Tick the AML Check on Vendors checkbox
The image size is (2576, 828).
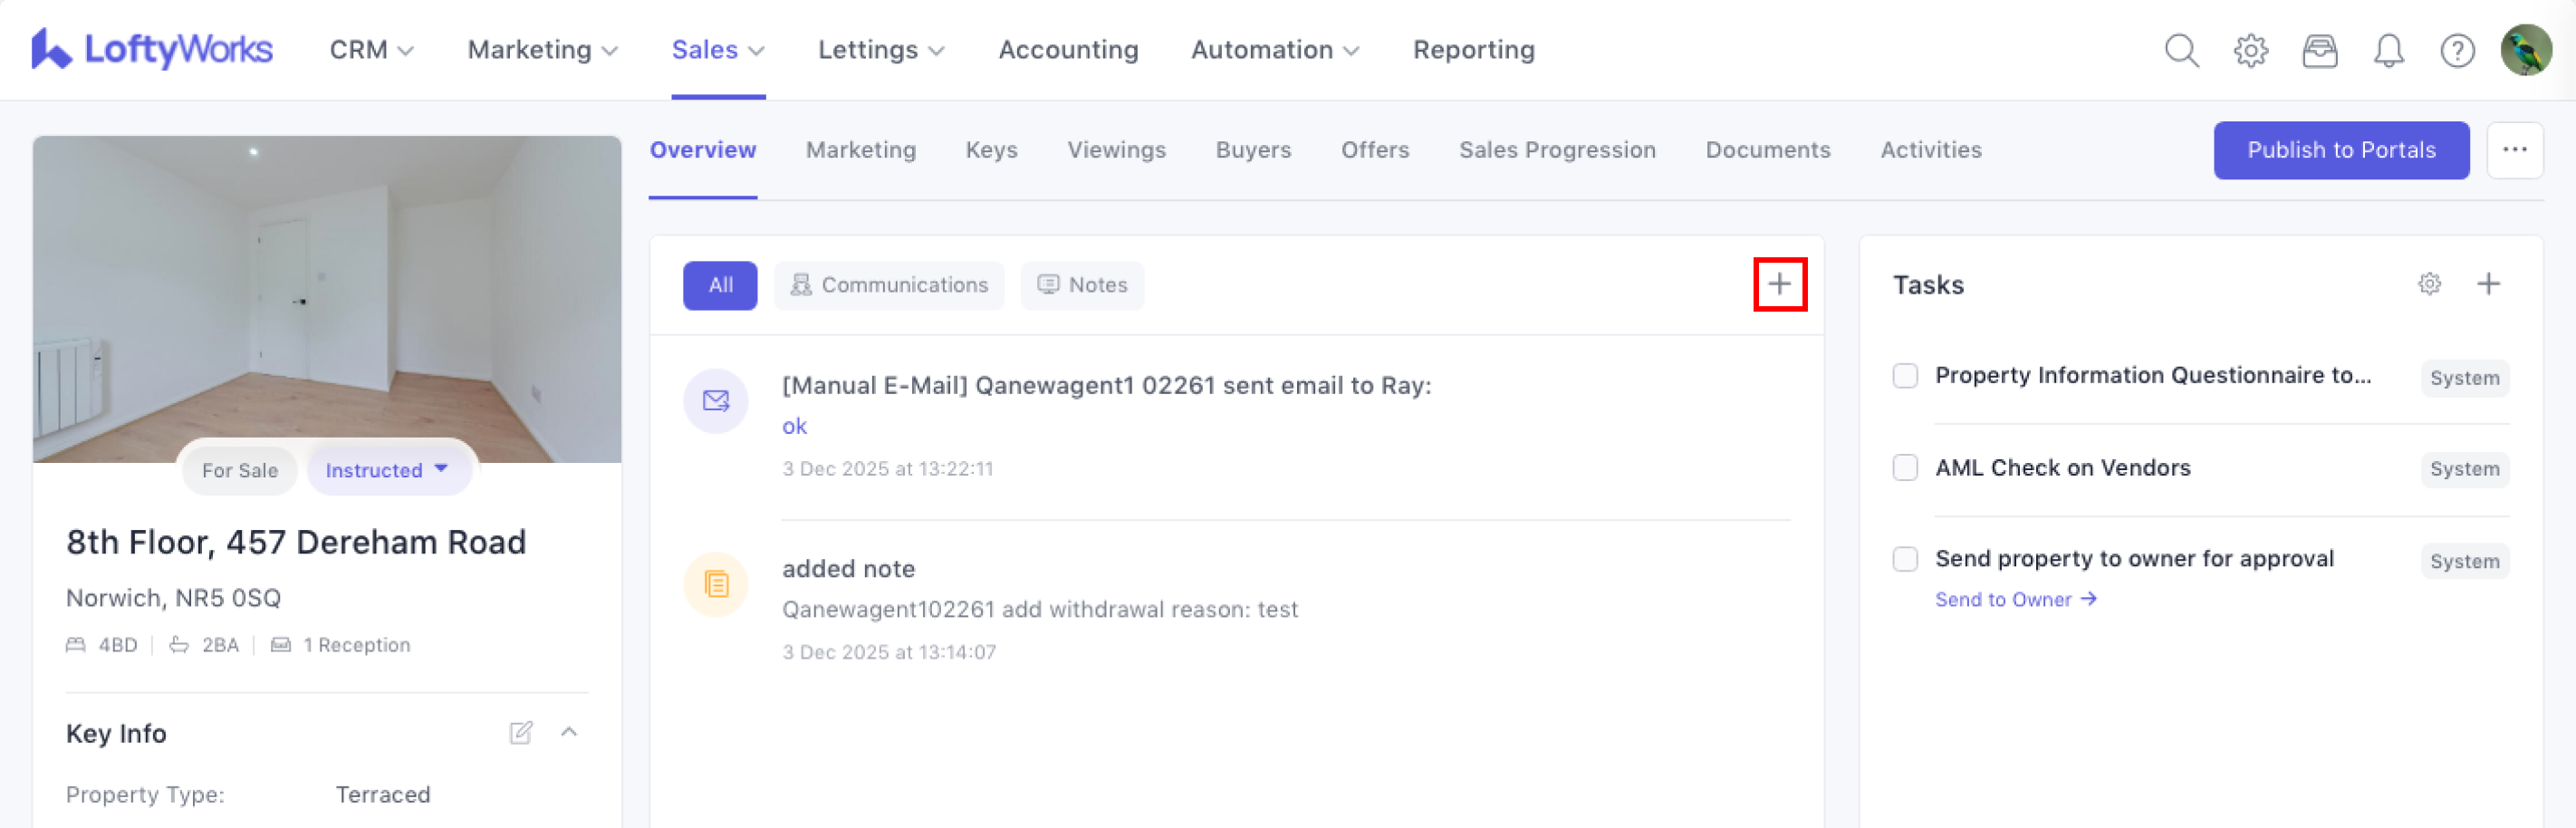(x=1905, y=468)
